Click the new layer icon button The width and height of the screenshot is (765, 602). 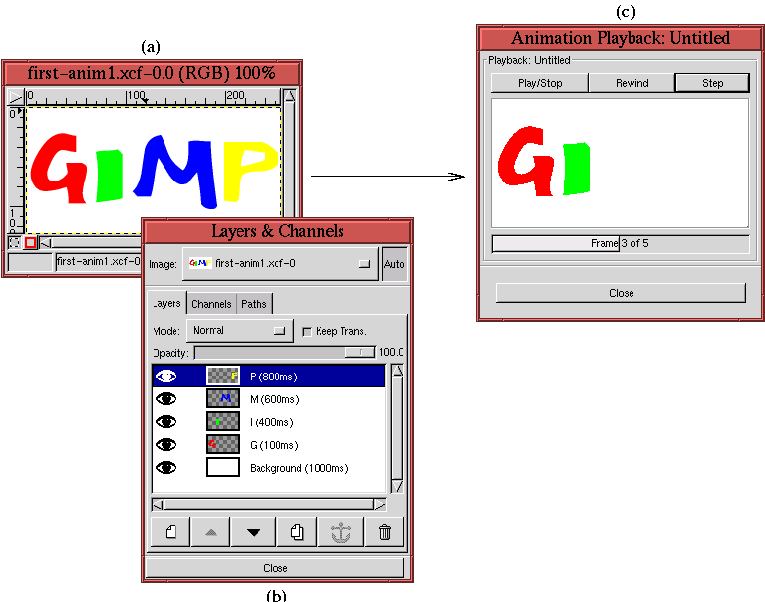point(171,532)
